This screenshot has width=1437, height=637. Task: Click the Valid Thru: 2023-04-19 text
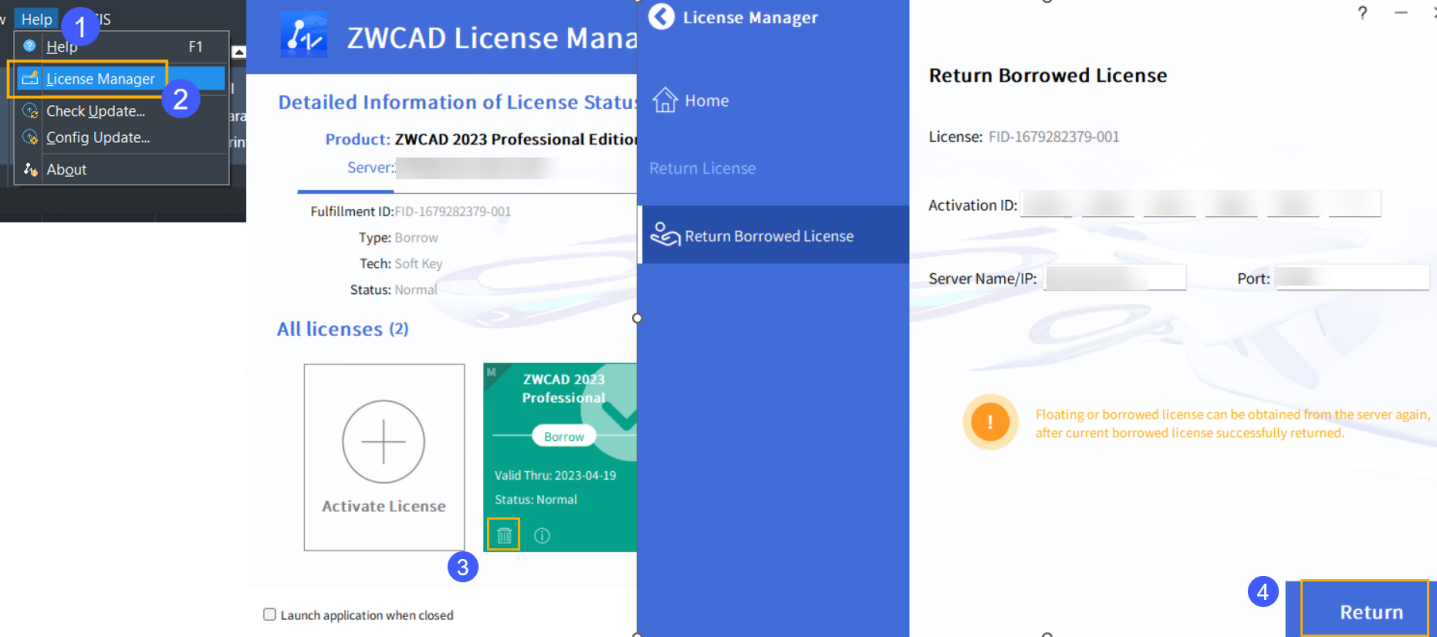coord(555,476)
